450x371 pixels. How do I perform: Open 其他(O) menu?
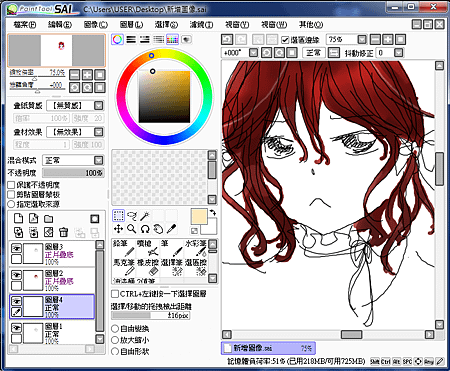(x=311, y=24)
